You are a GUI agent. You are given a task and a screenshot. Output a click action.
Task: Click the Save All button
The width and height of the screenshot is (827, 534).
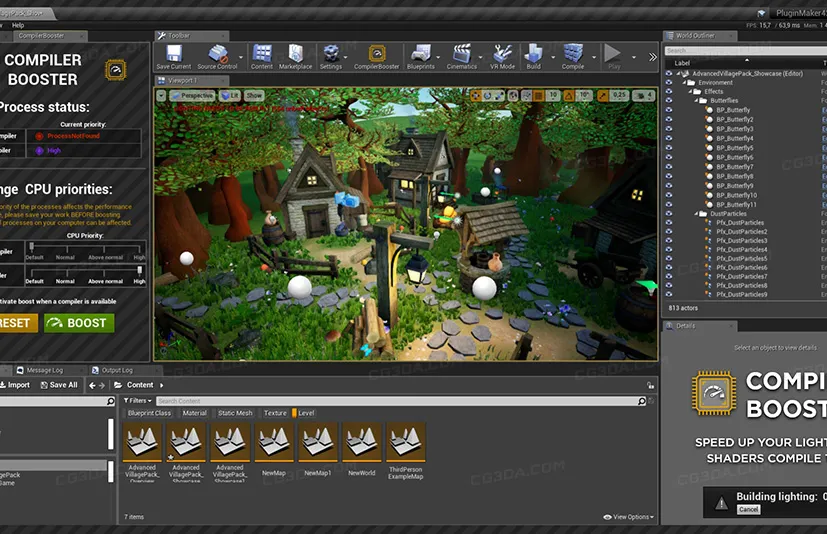pos(59,385)
